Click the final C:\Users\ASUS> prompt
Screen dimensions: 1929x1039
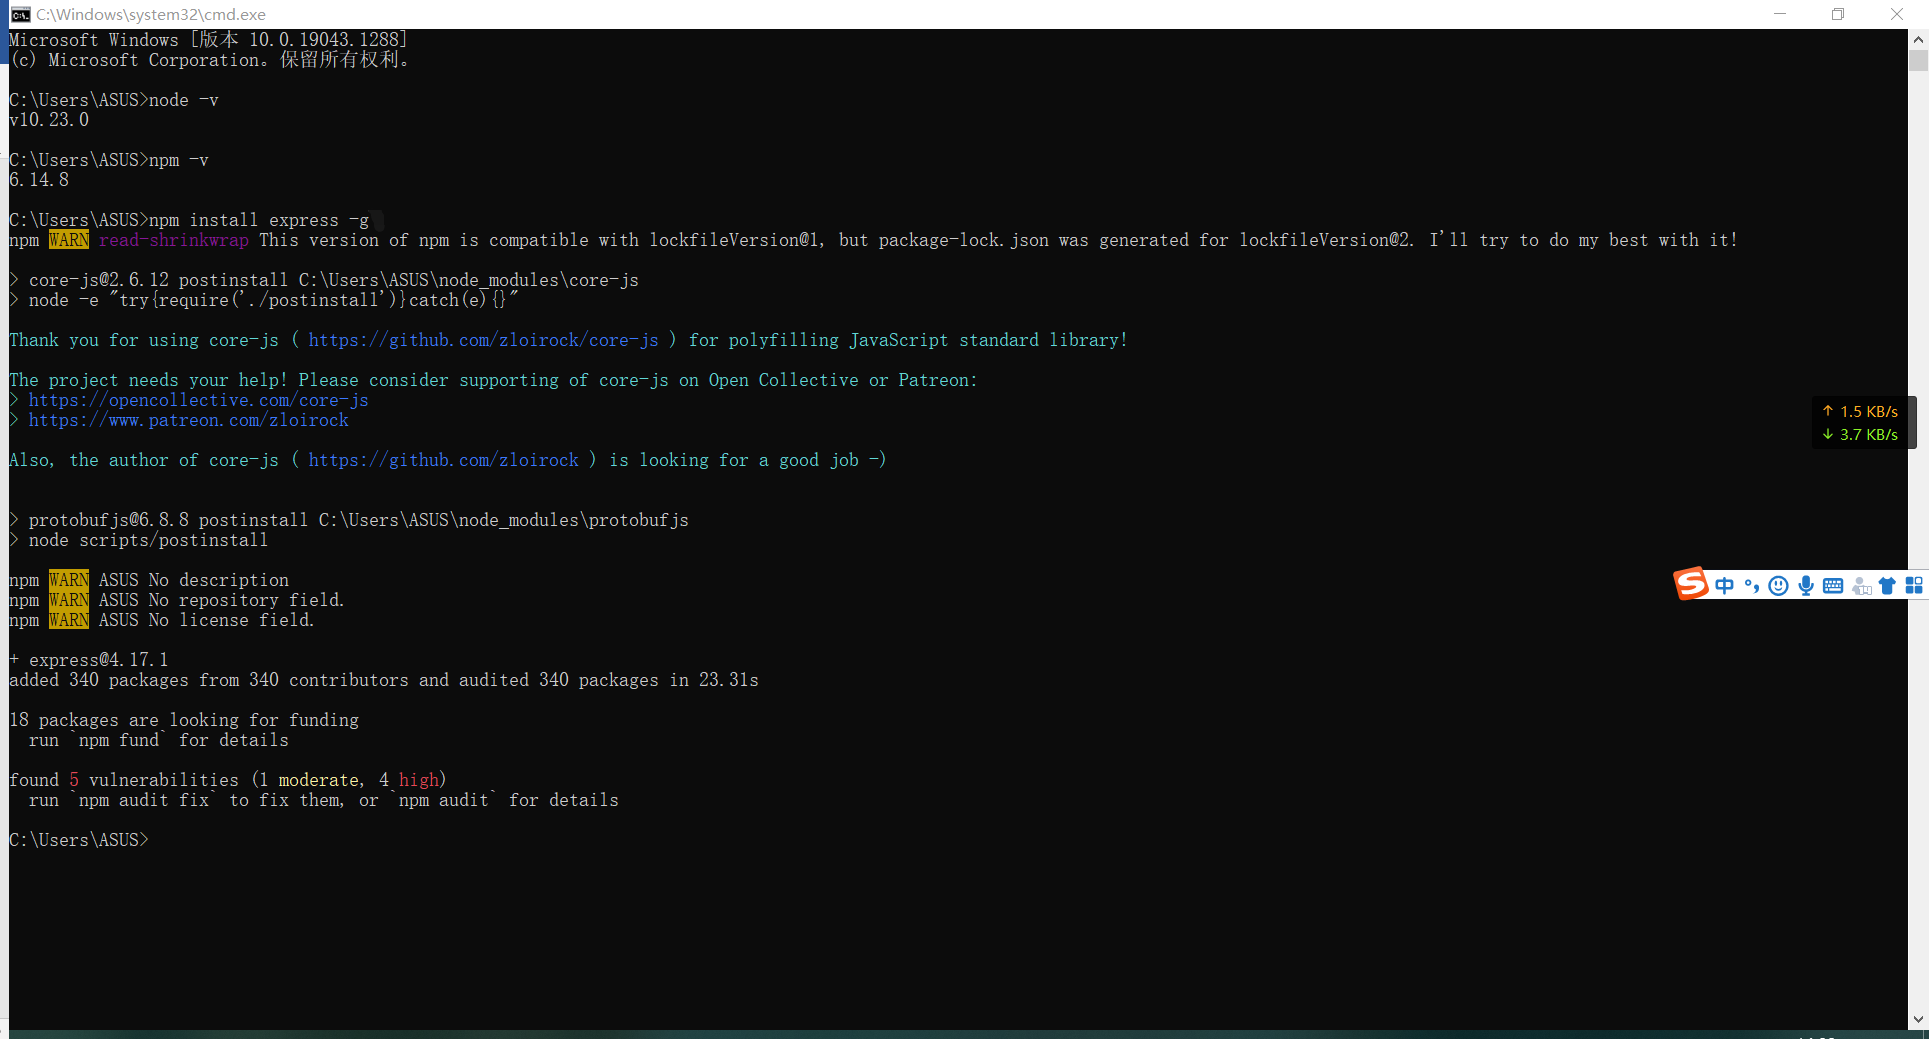click(79, 840)
